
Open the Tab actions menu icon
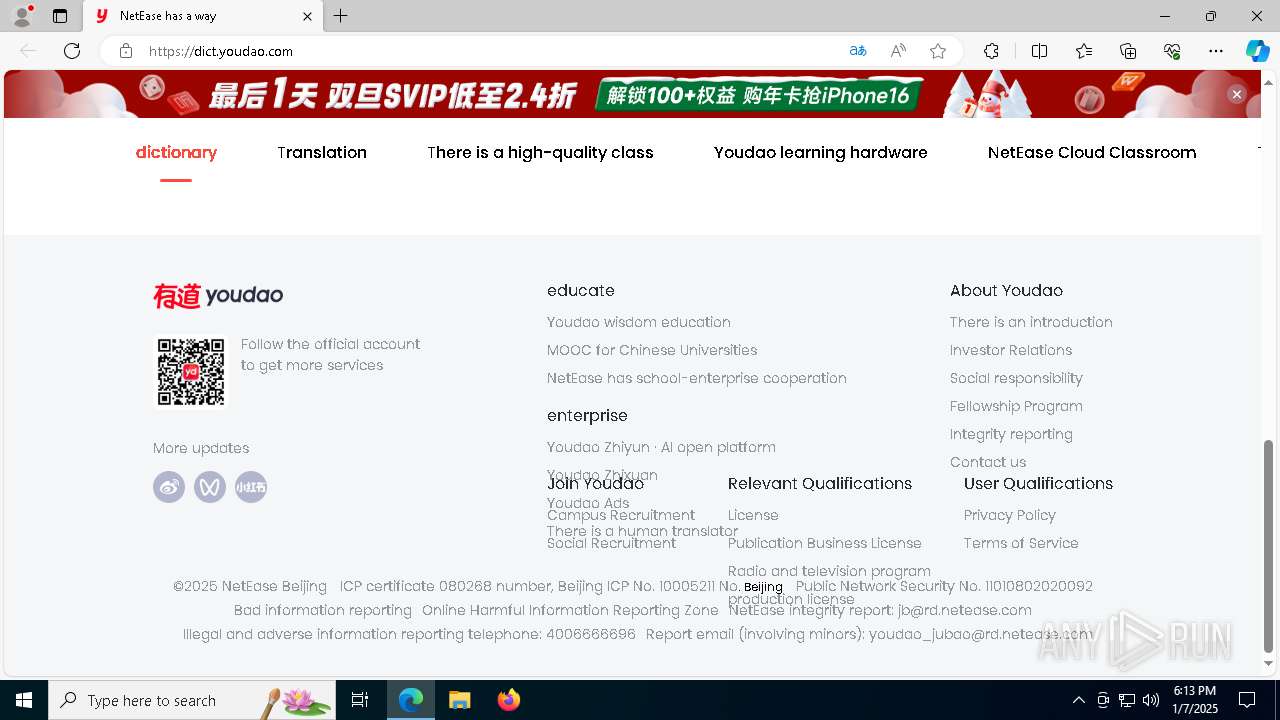coord(60,16)
